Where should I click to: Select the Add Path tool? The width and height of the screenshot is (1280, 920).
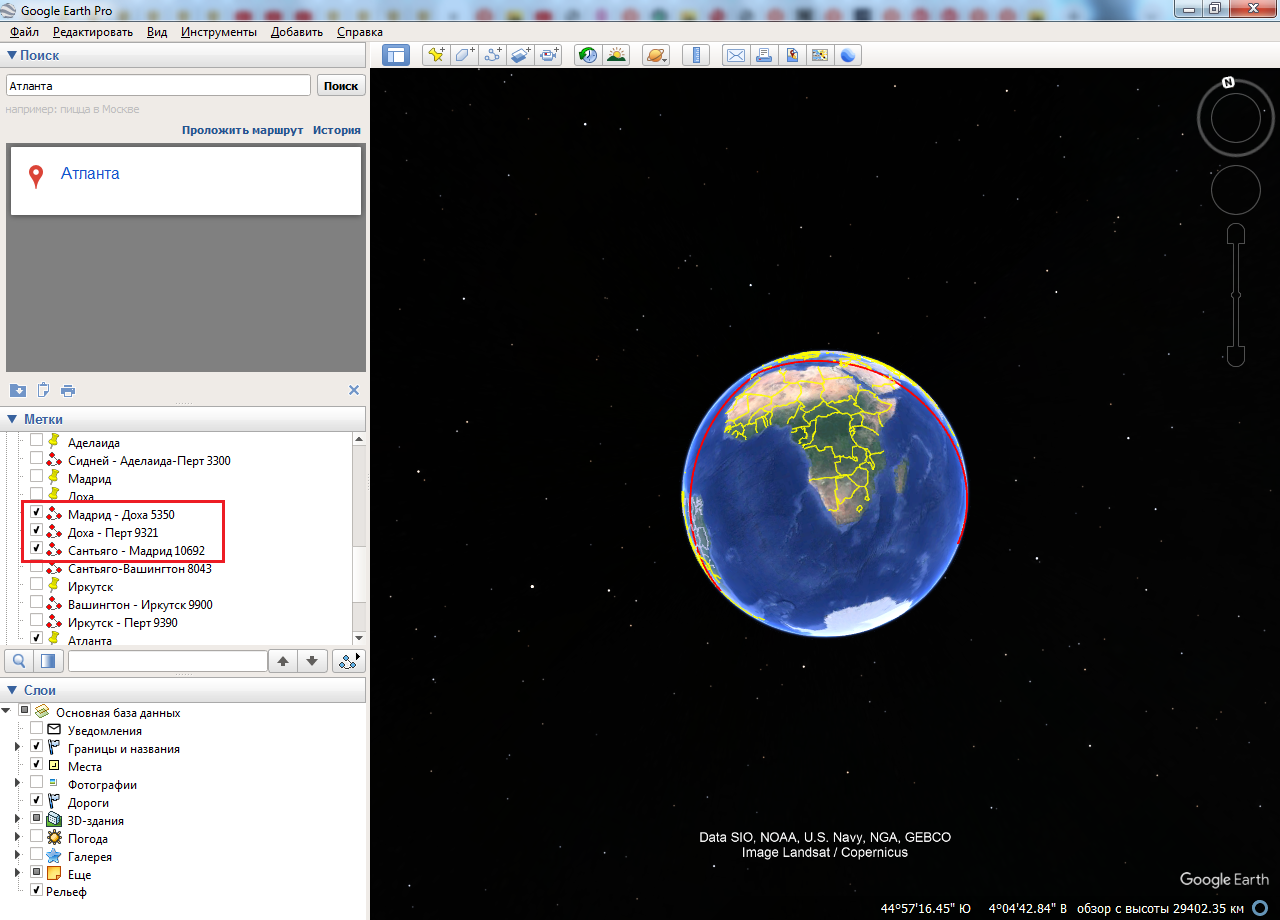(x=493, y=55)
